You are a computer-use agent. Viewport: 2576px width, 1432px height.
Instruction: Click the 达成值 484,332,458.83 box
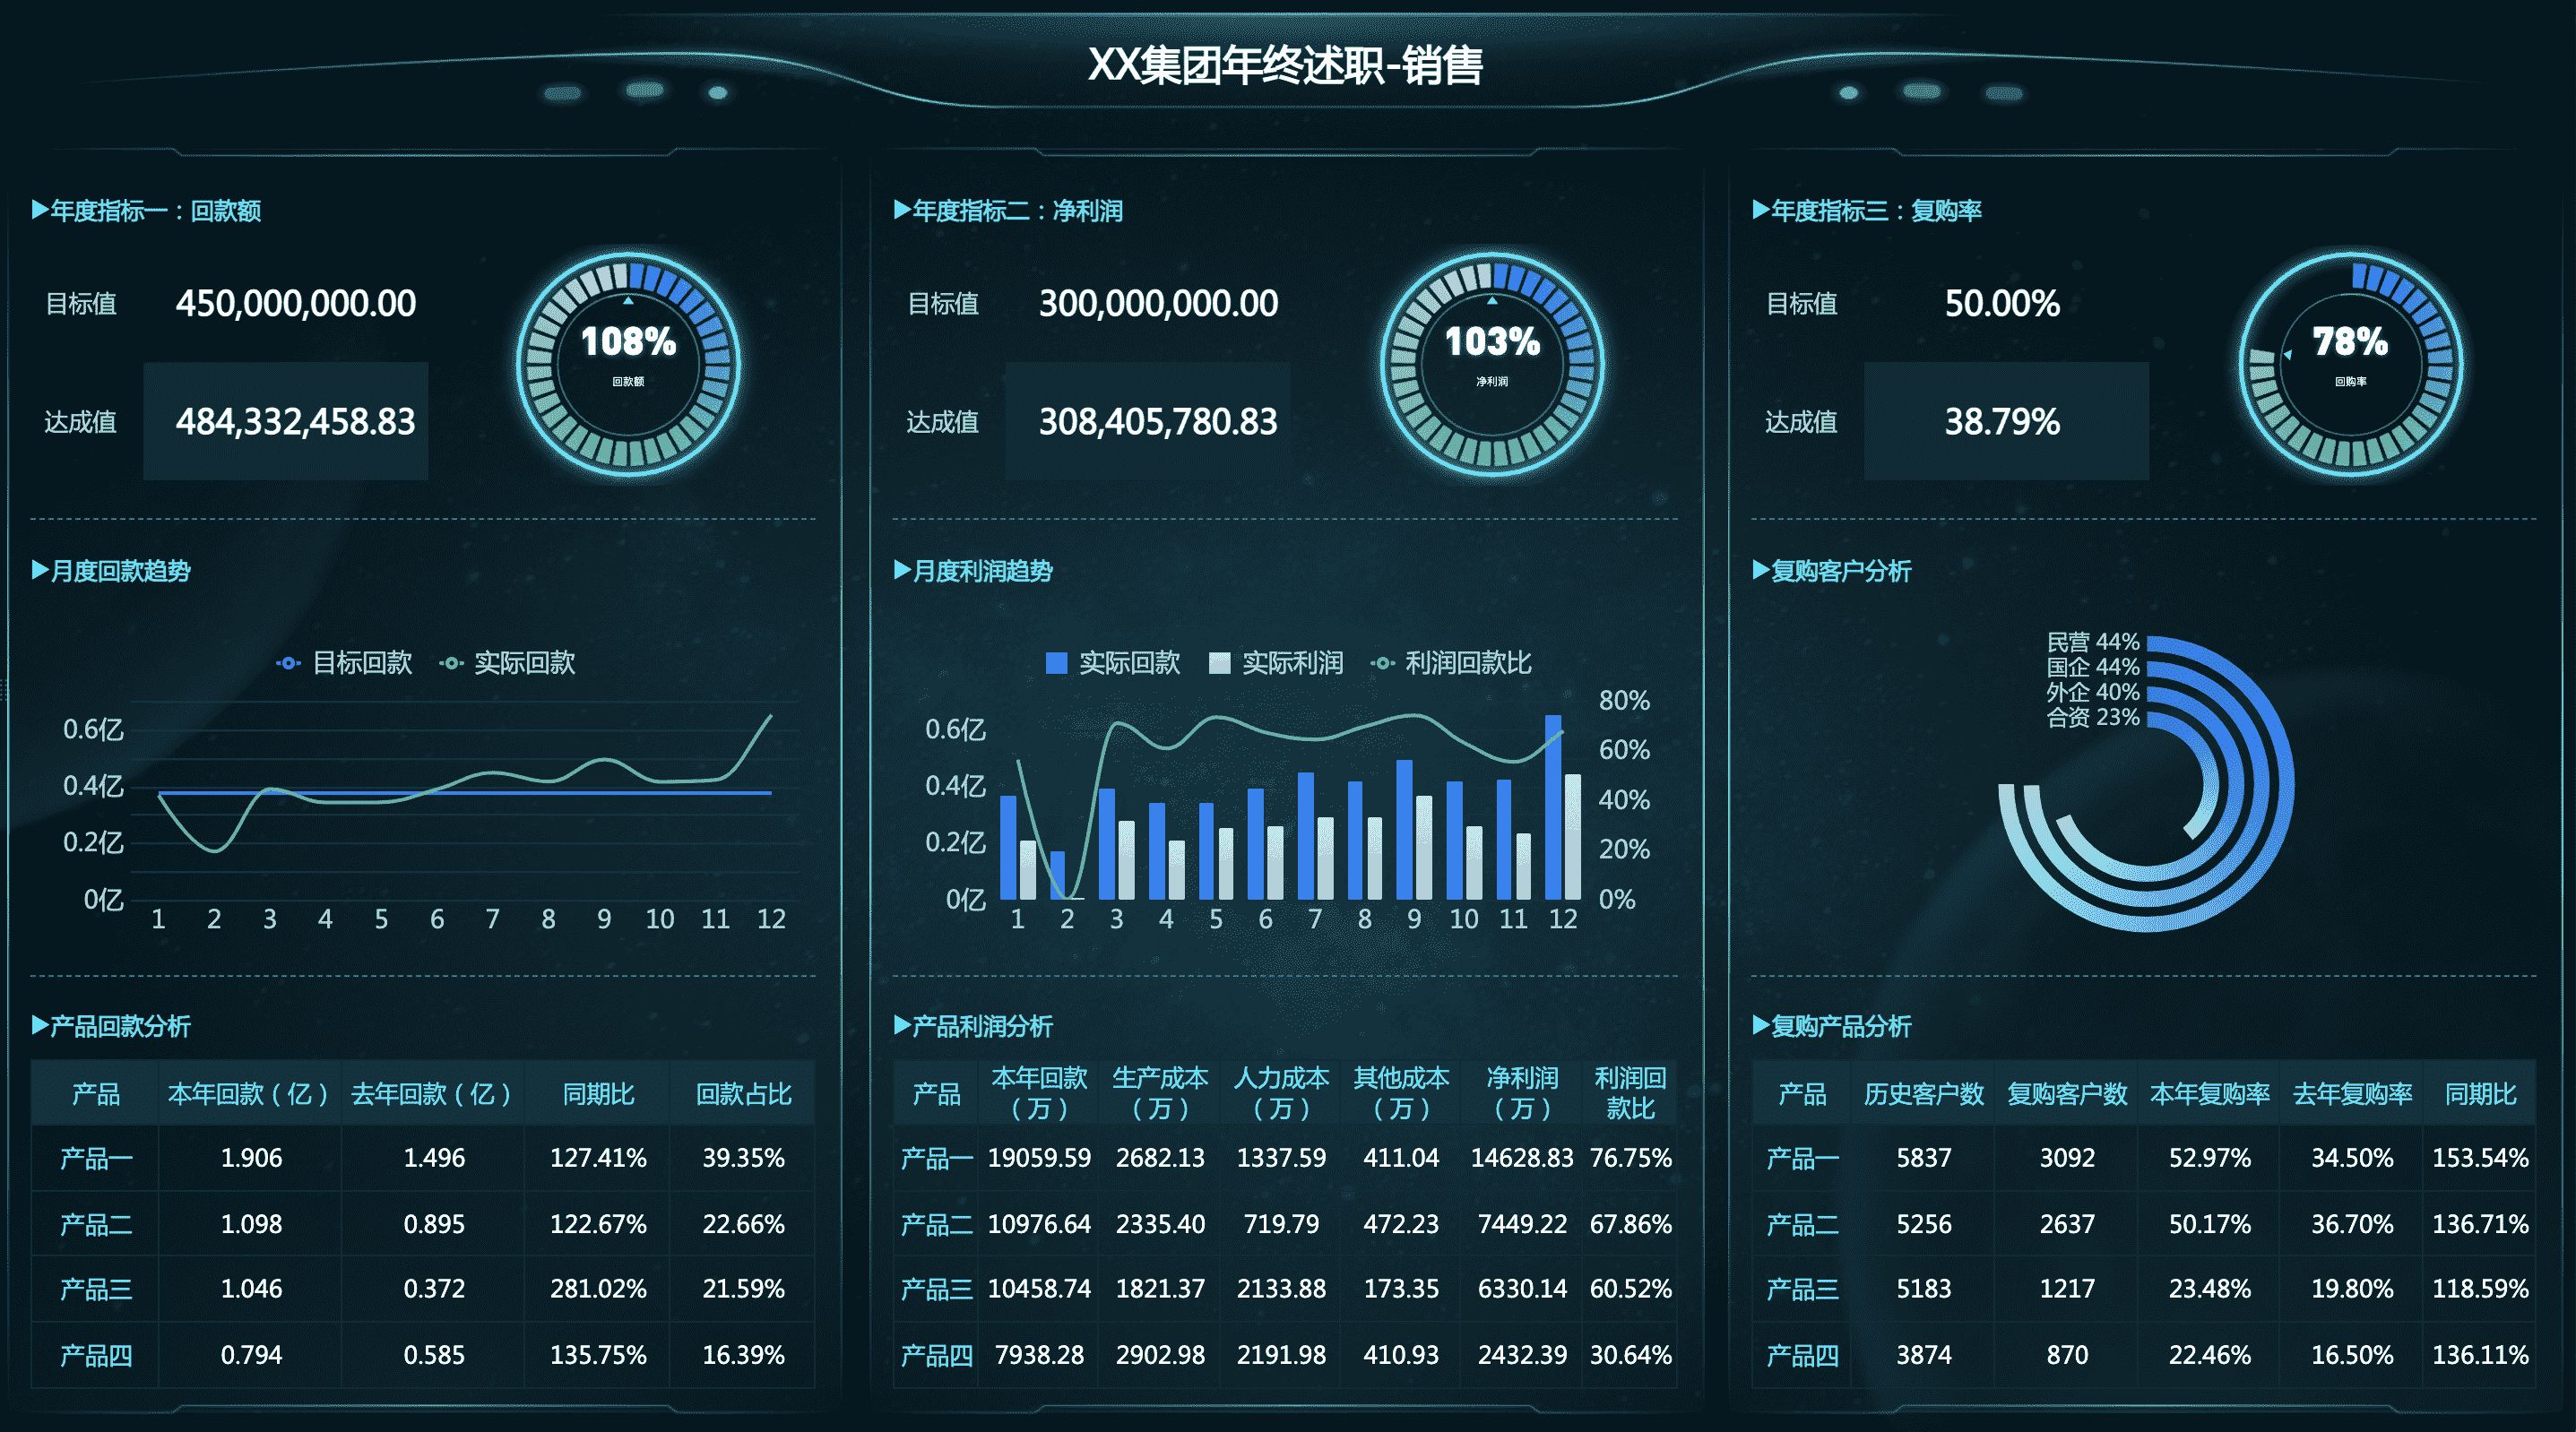286,421
